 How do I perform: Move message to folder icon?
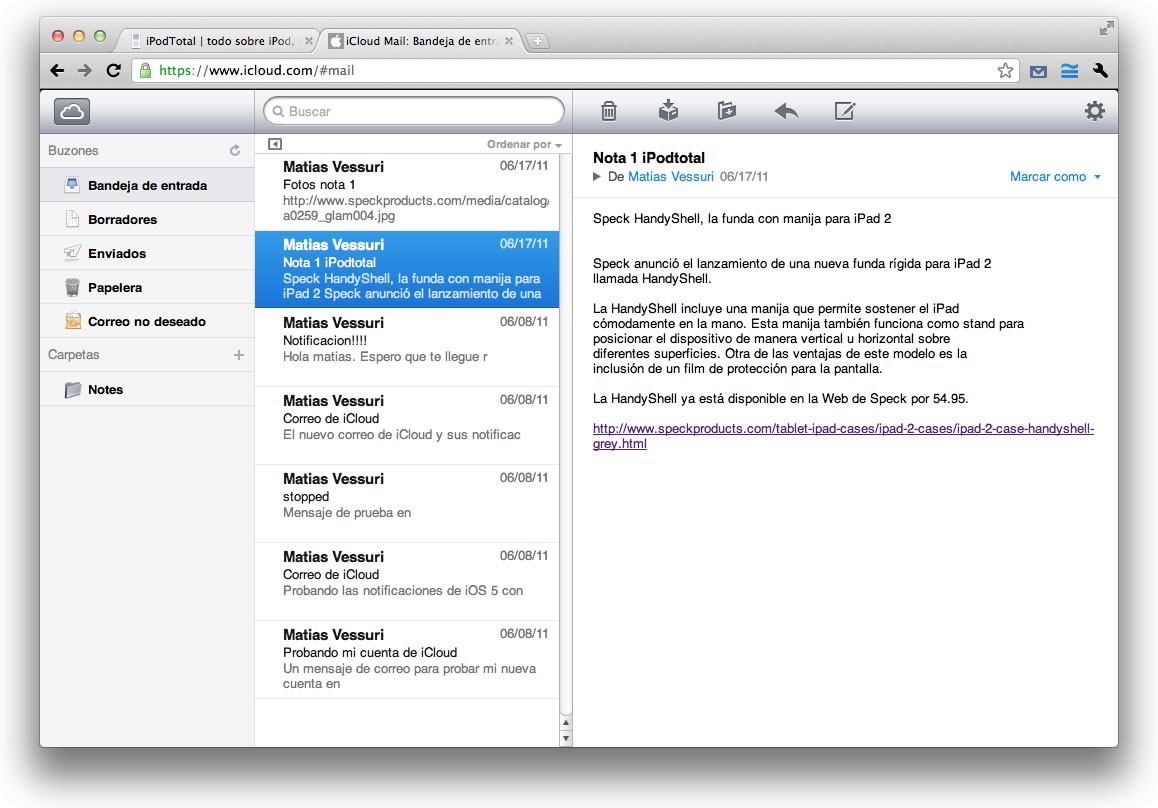click(727, 111)
